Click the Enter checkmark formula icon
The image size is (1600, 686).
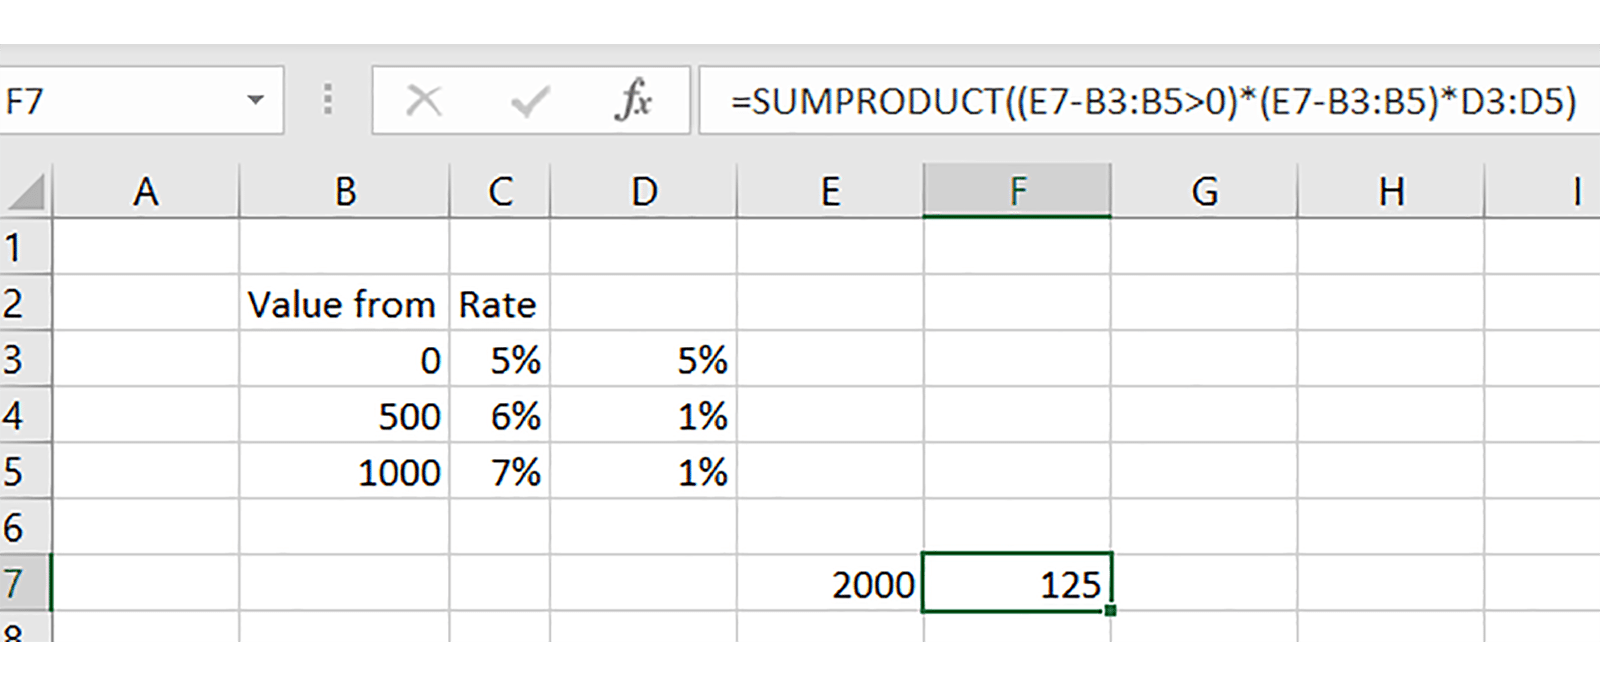pos(529,101)
